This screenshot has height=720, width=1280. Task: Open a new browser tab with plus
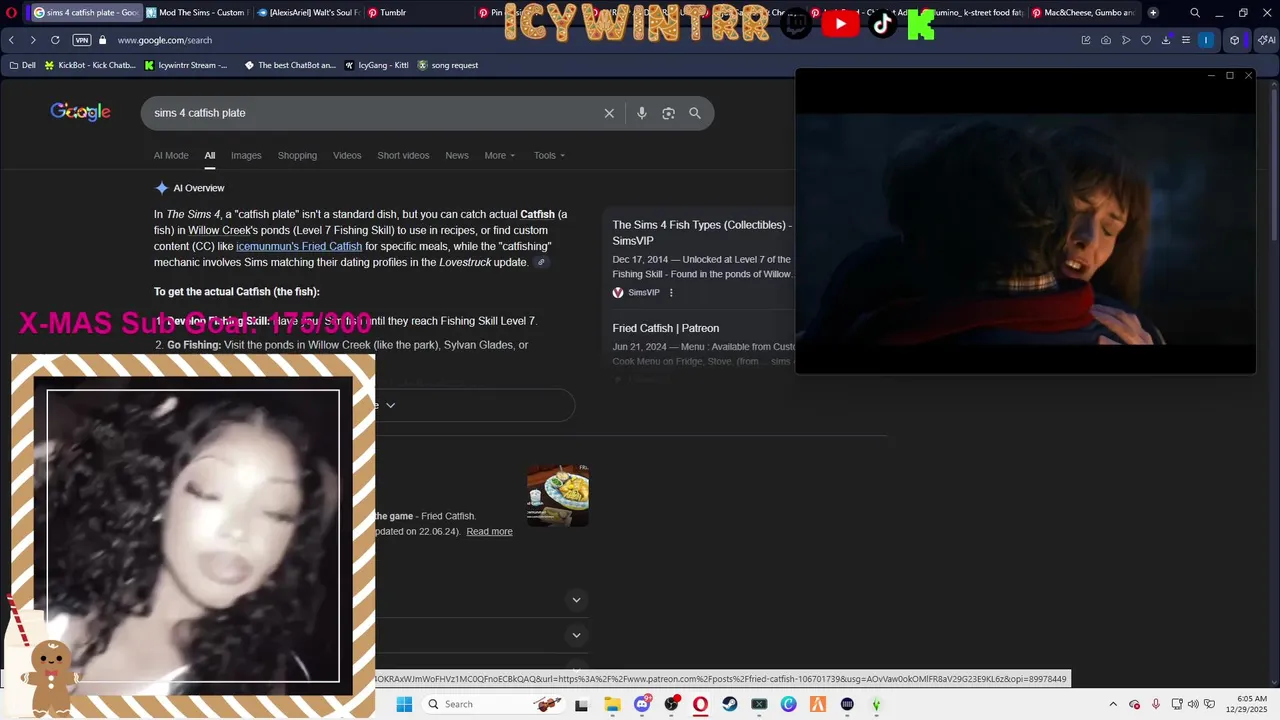1153,13
